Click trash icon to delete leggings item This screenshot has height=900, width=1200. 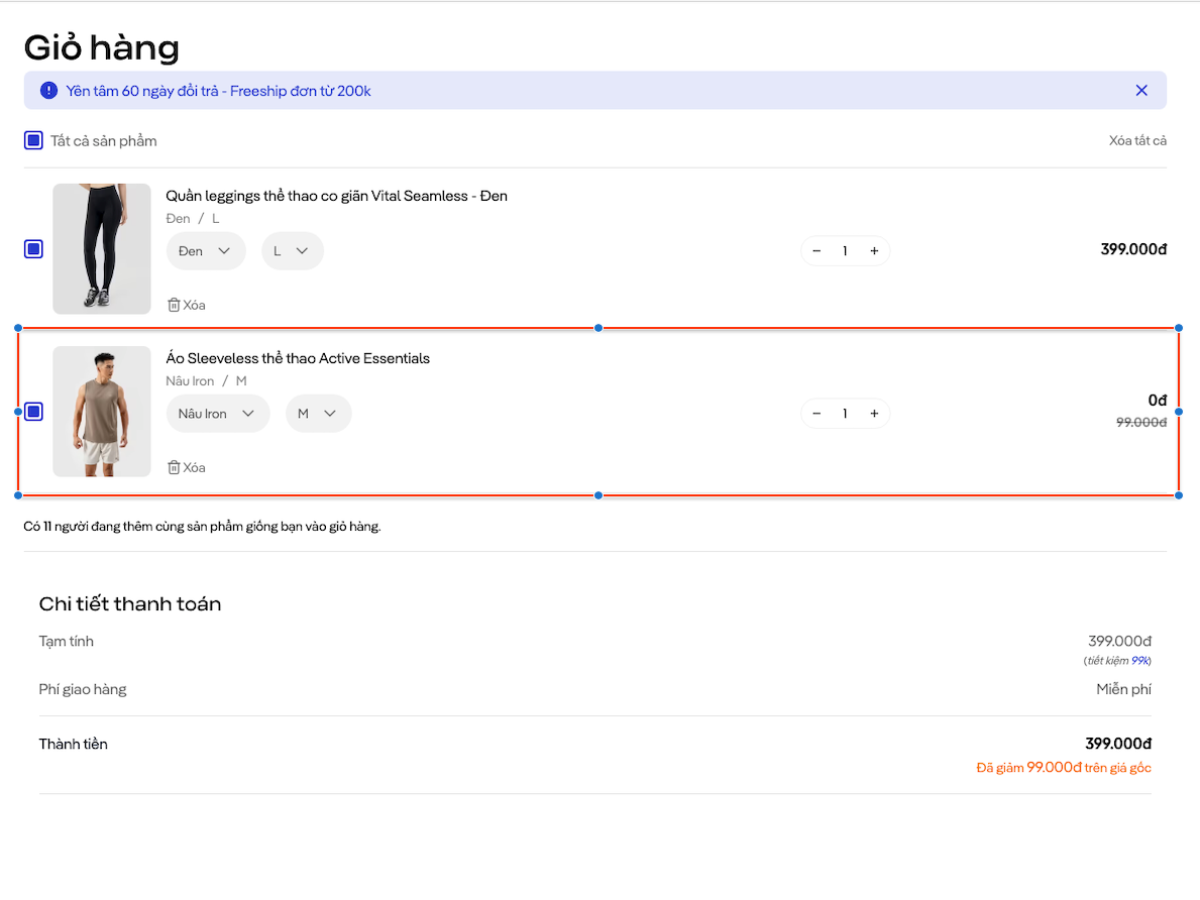174,305
